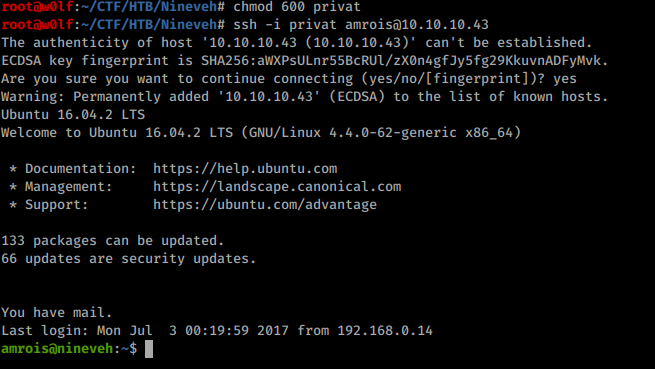Click the 'ssh -i privat' command line
This screenshot has height=369, width=655.
coord(361,25)
